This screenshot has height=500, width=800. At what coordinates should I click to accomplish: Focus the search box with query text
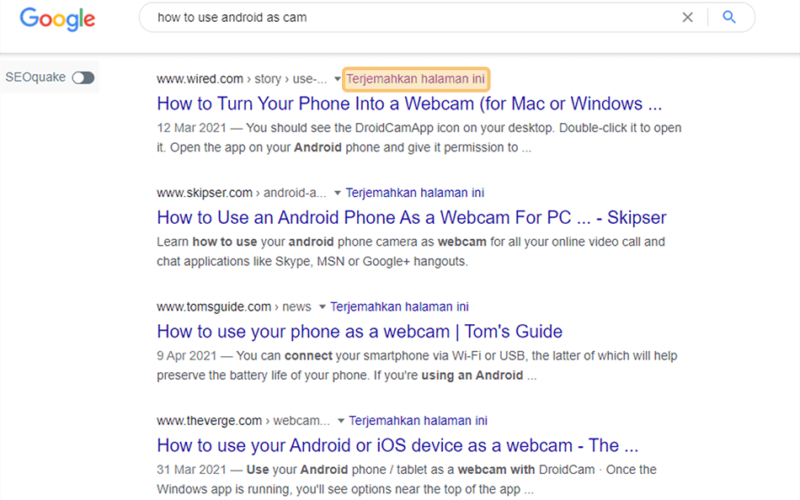click(x=408, y=17)
